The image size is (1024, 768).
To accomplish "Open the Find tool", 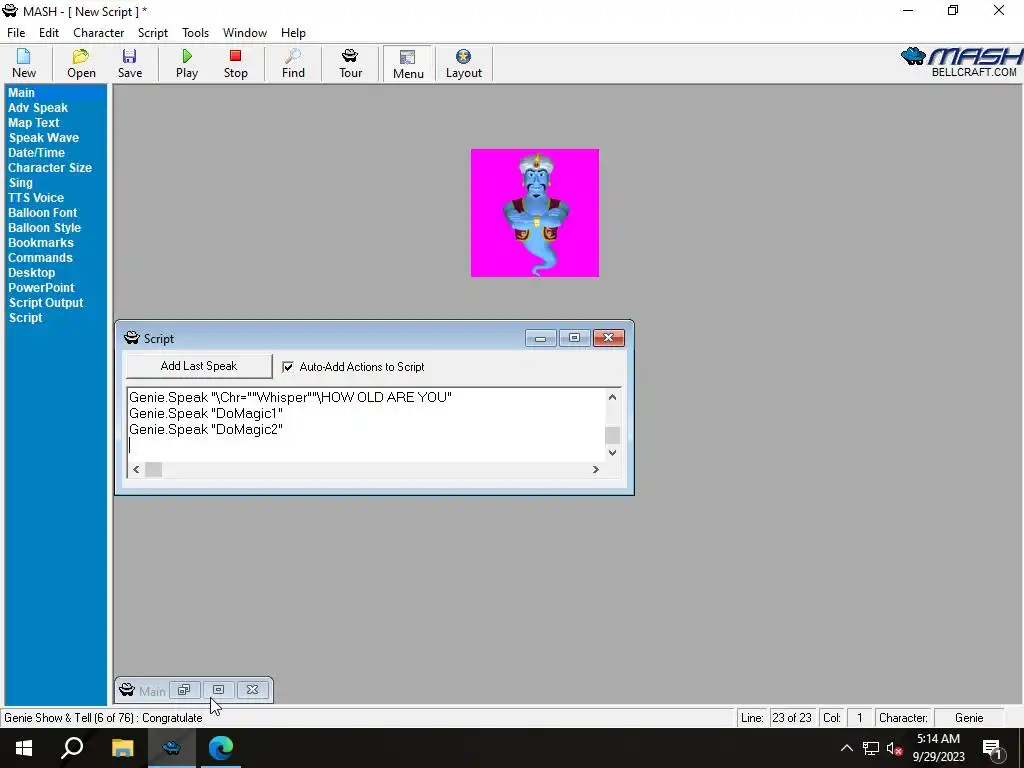I will pos(293,63).
